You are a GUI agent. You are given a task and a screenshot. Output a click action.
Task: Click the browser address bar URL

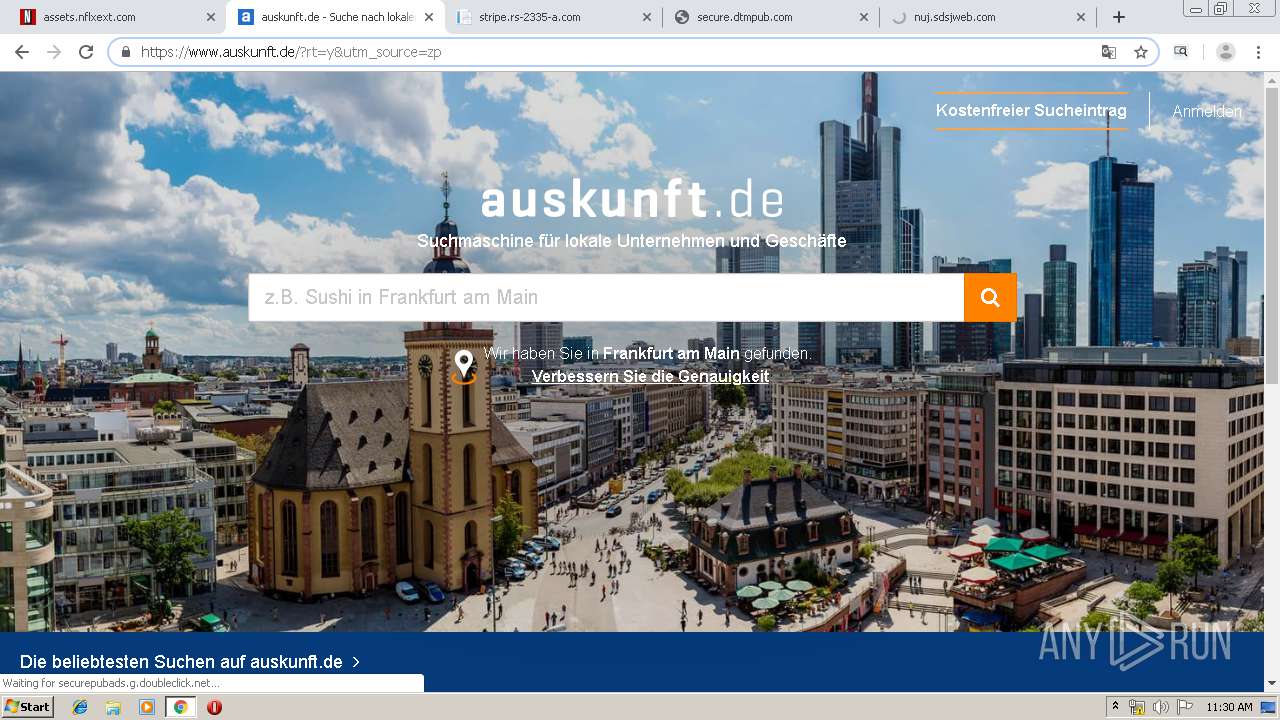(x=291, y=52)
